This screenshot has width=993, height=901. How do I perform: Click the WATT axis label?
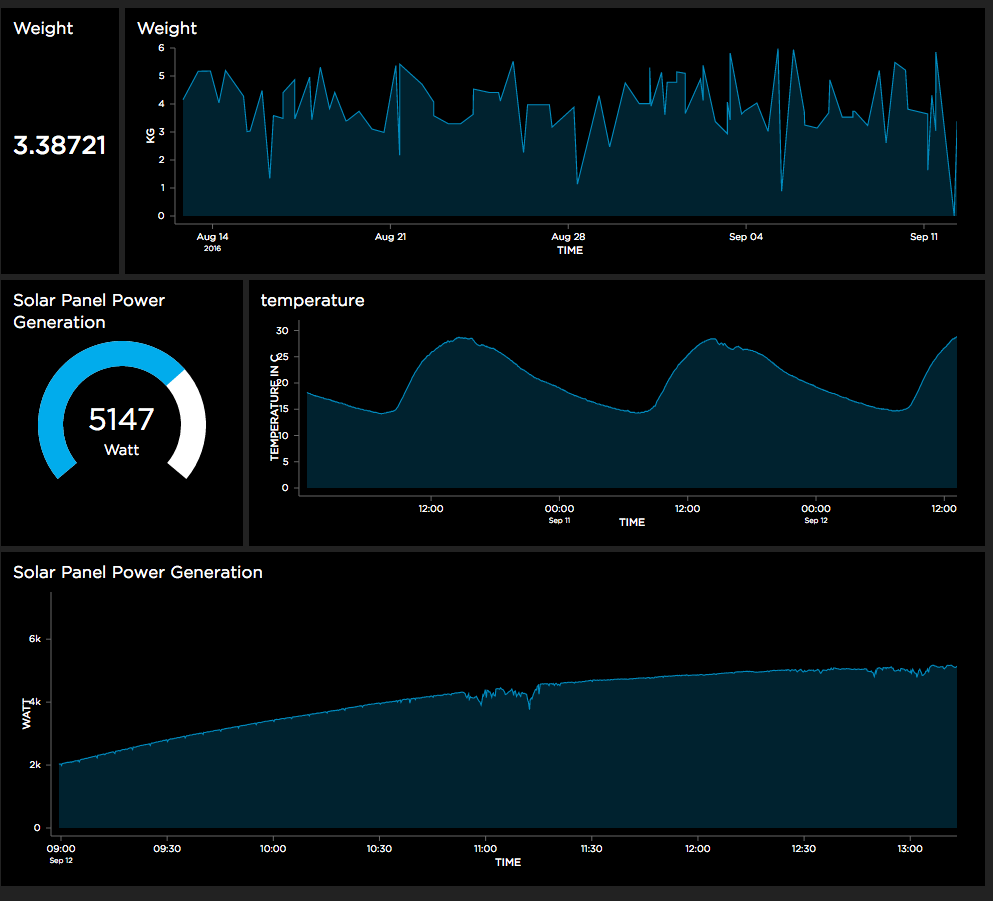pos(26,714)
